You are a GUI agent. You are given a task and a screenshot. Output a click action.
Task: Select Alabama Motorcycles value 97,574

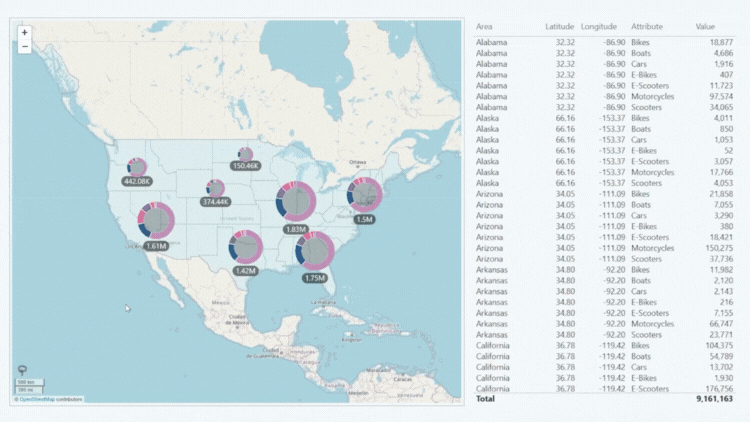tap(721, 97)
